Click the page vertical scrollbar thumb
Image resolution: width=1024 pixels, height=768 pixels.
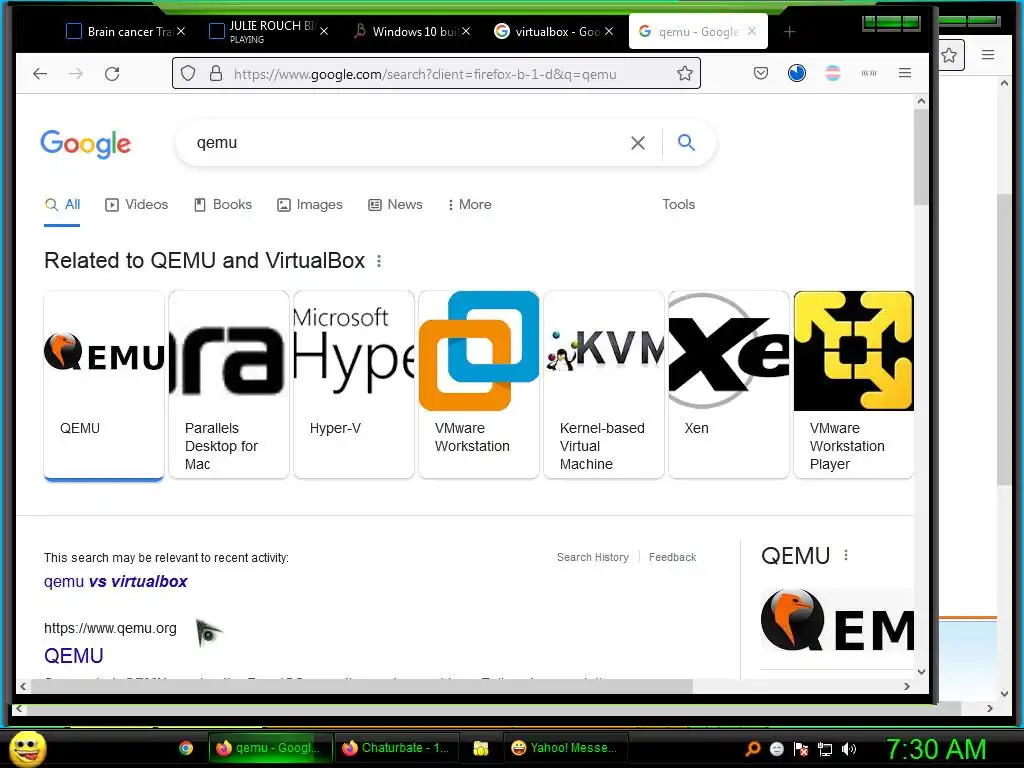pyautogui.click(x=921, y=157)
